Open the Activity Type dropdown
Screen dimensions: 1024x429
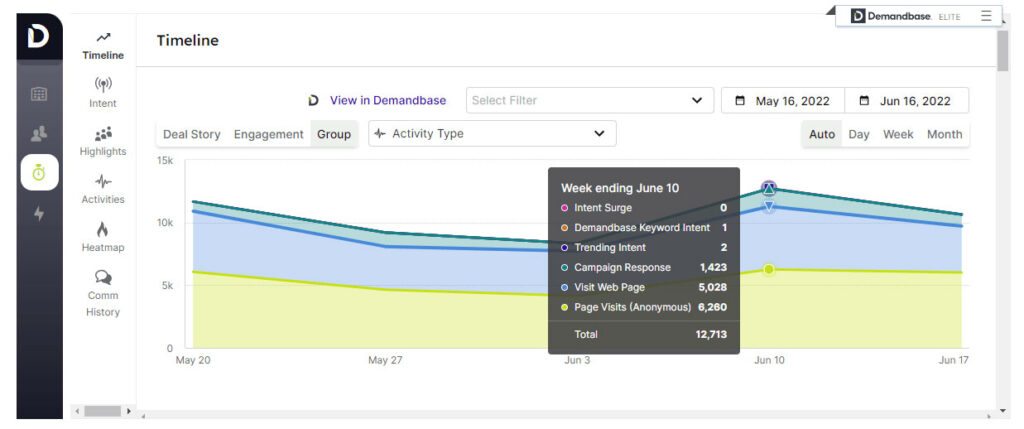[492, 133]
